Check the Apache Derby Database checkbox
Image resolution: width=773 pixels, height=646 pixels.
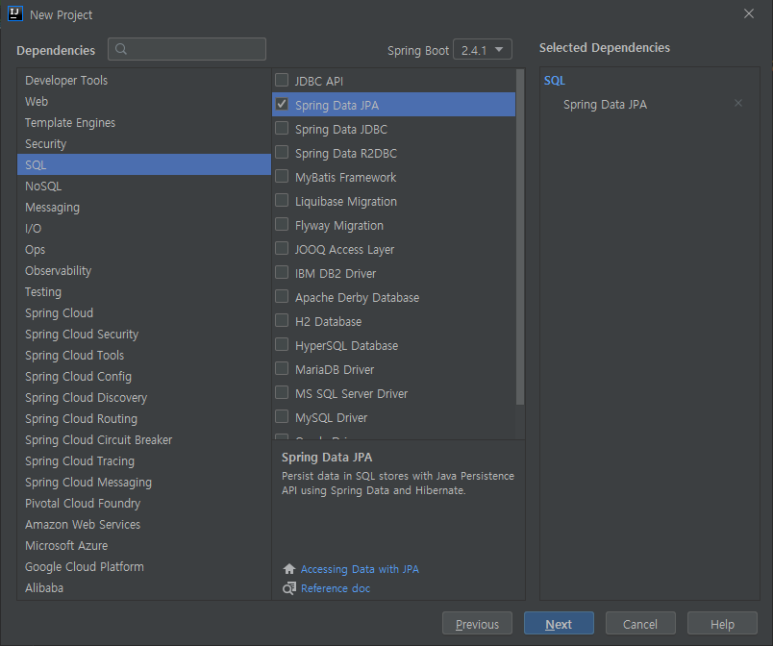tap(281, 296)
